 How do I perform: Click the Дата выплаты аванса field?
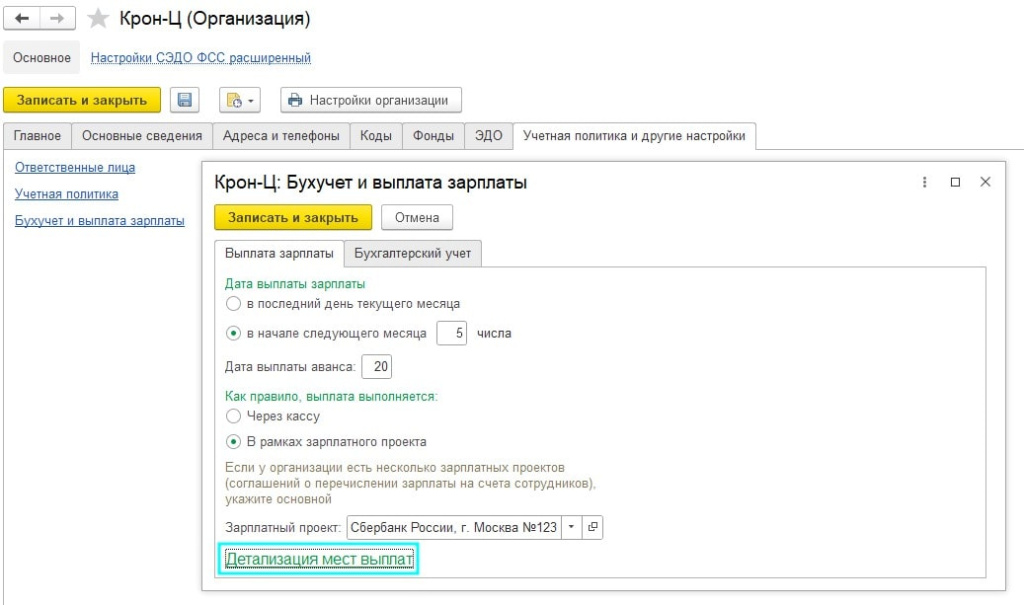coord(376,367)
